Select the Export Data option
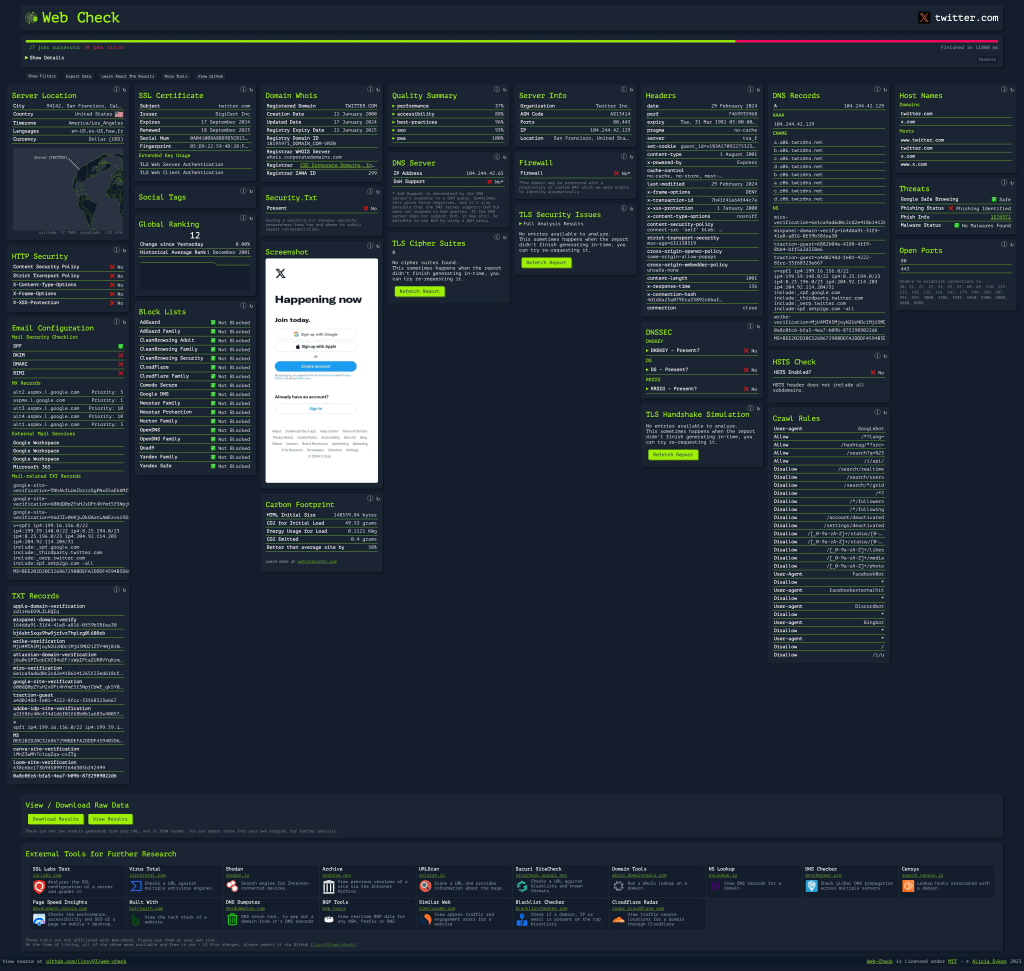This screenshot has width=1024, height=971. tap(79, 76)
